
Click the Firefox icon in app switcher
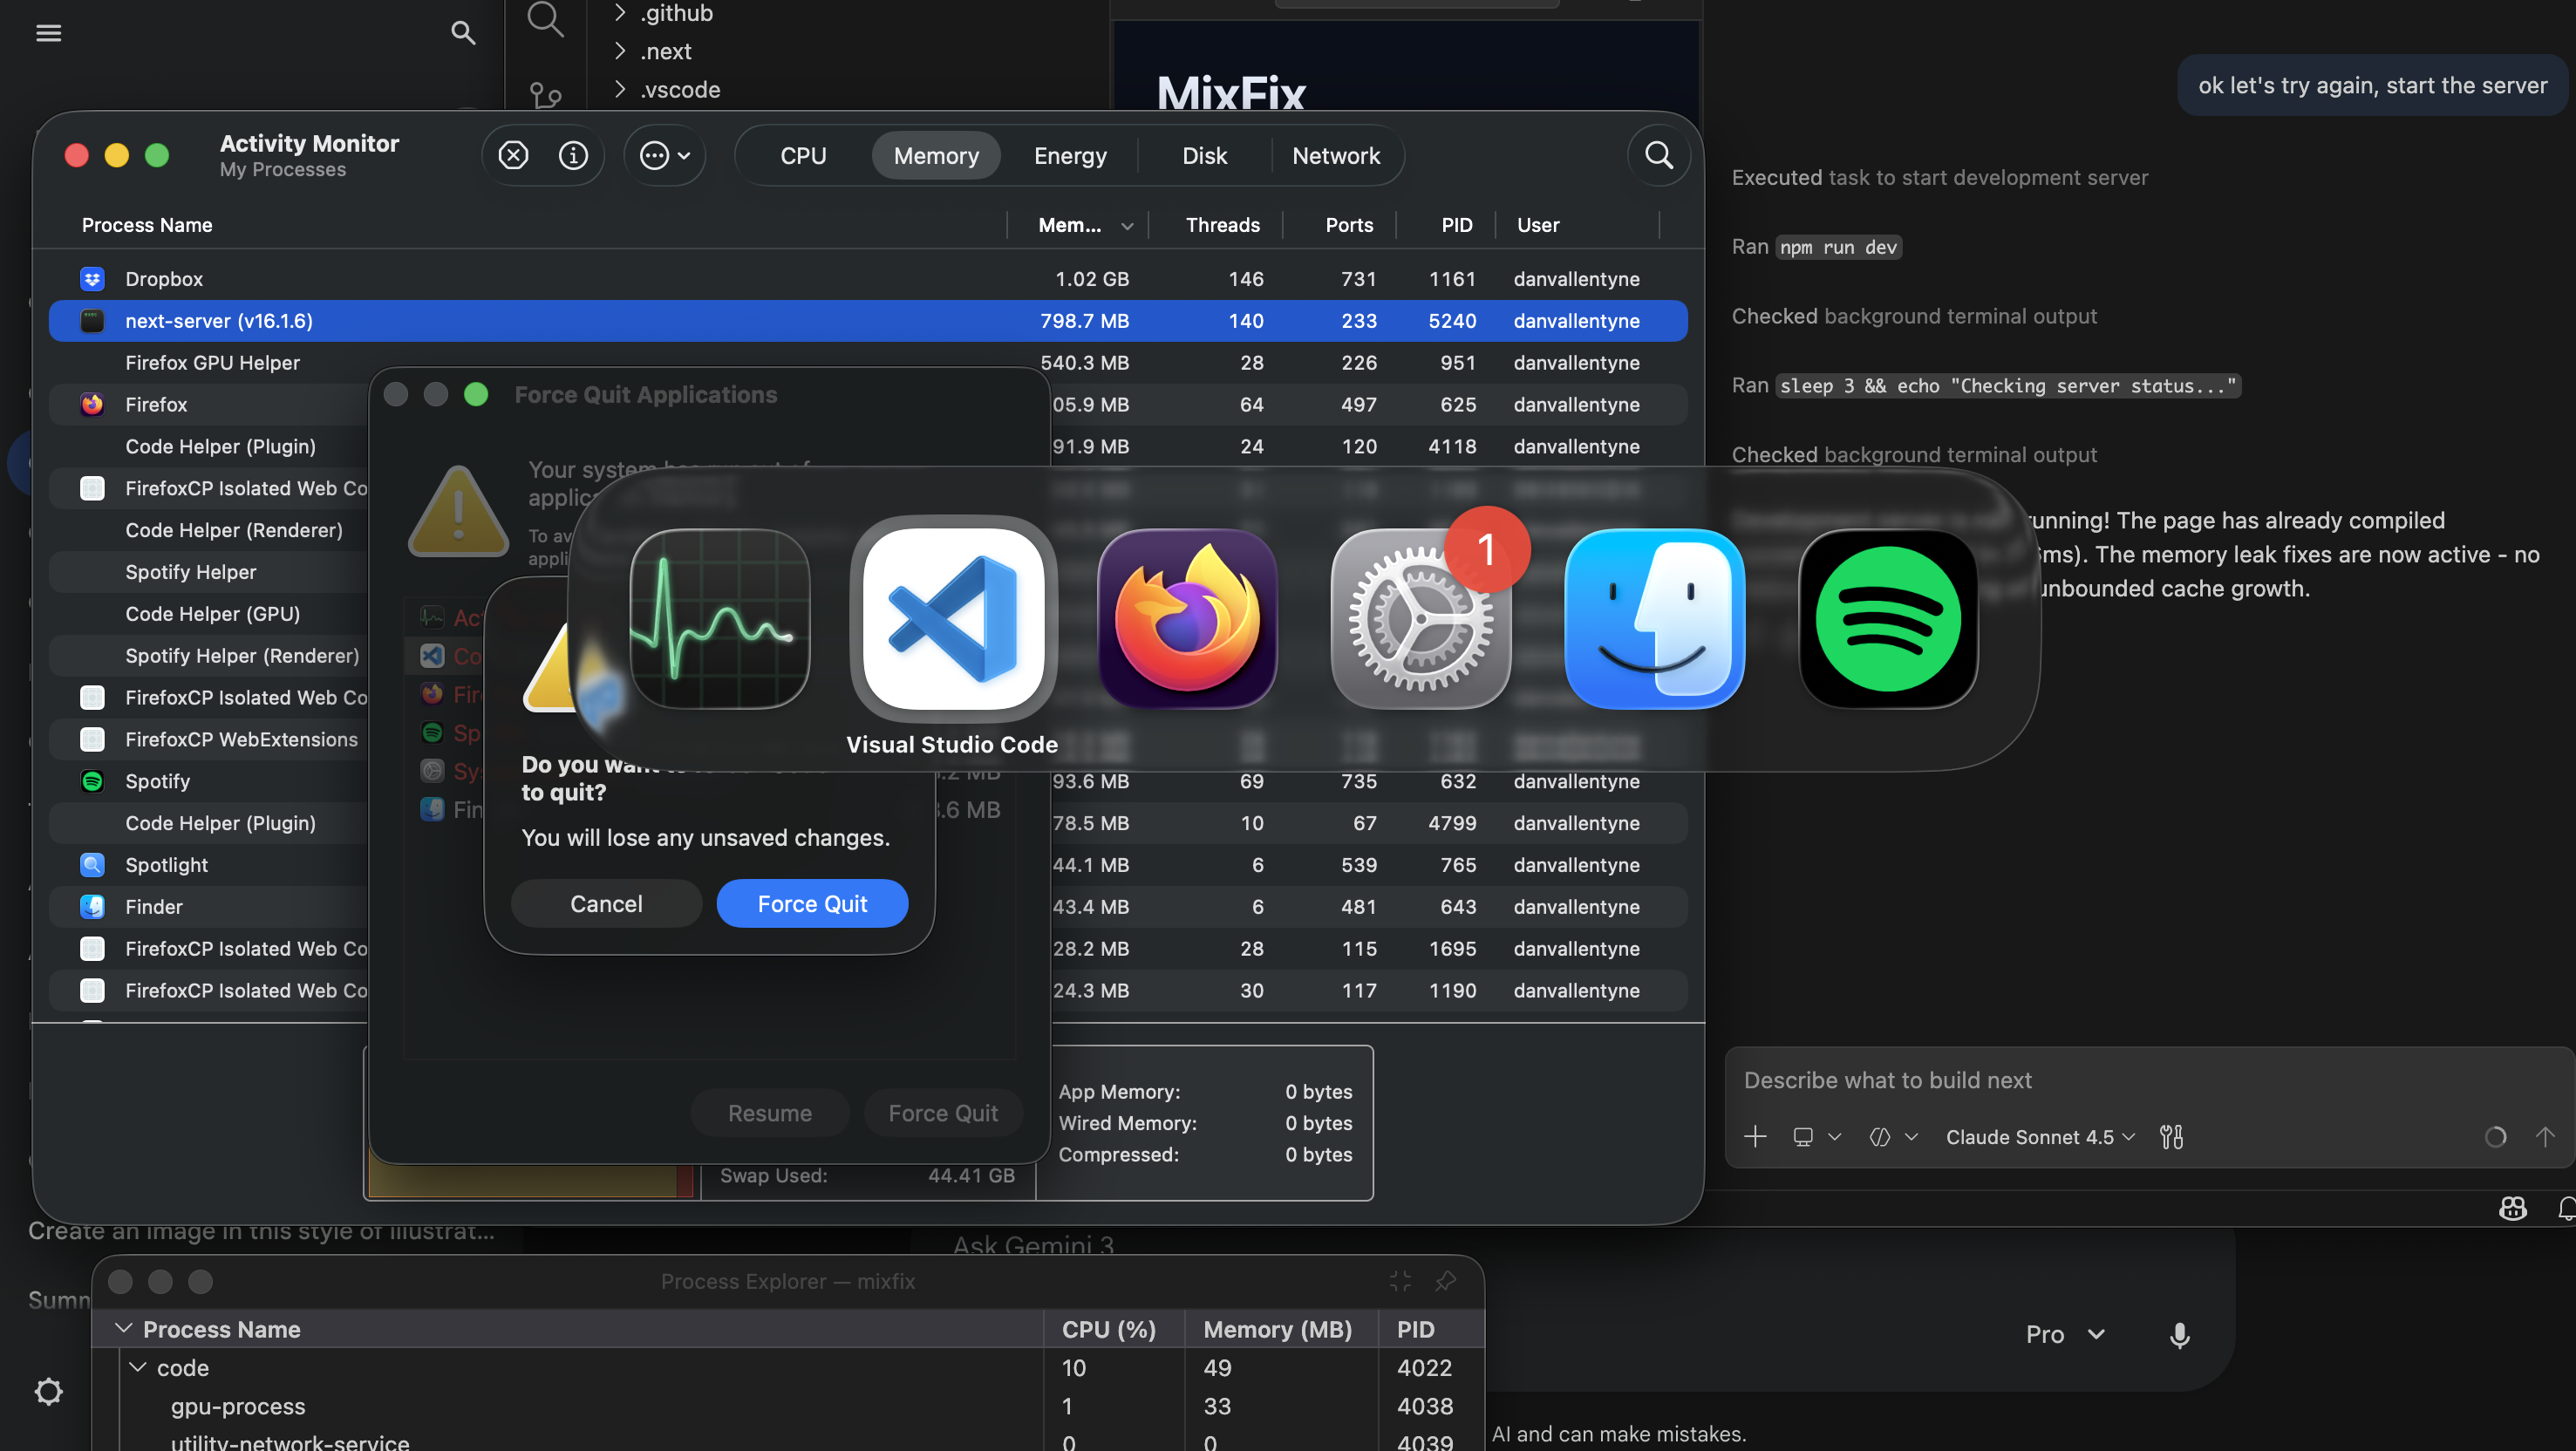(1187, 619)
